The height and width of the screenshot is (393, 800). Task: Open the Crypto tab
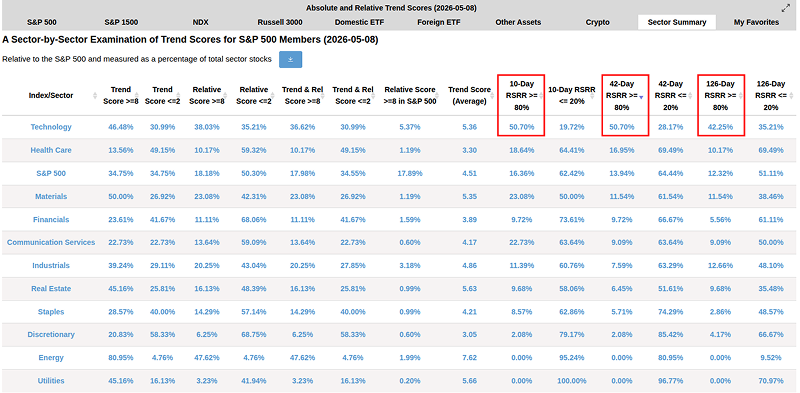597,22
